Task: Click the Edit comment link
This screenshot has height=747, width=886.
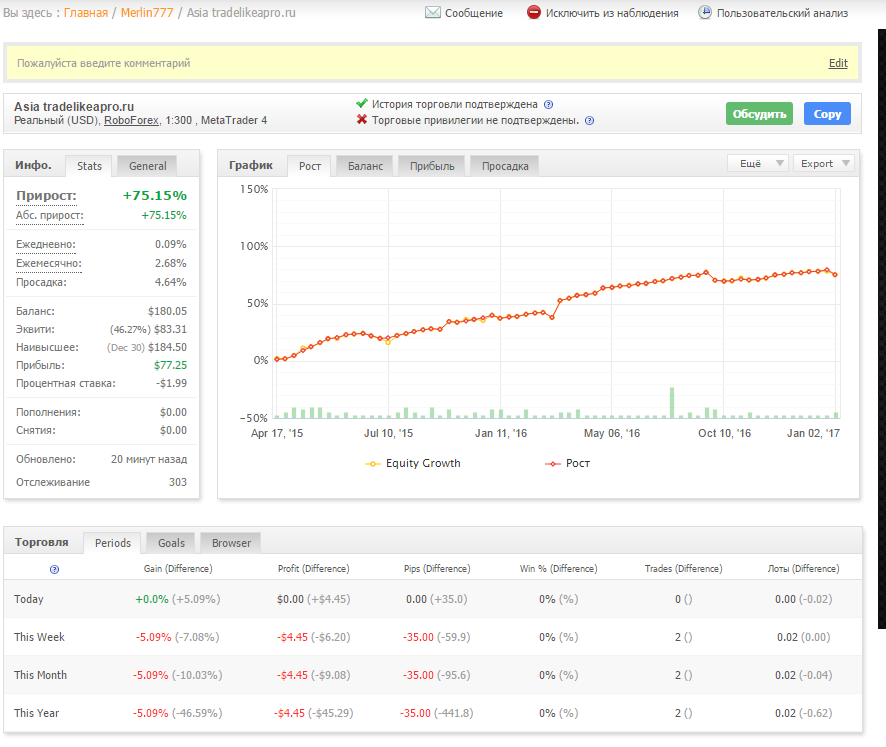Action: pyautogui.click(x=838, y=63)
